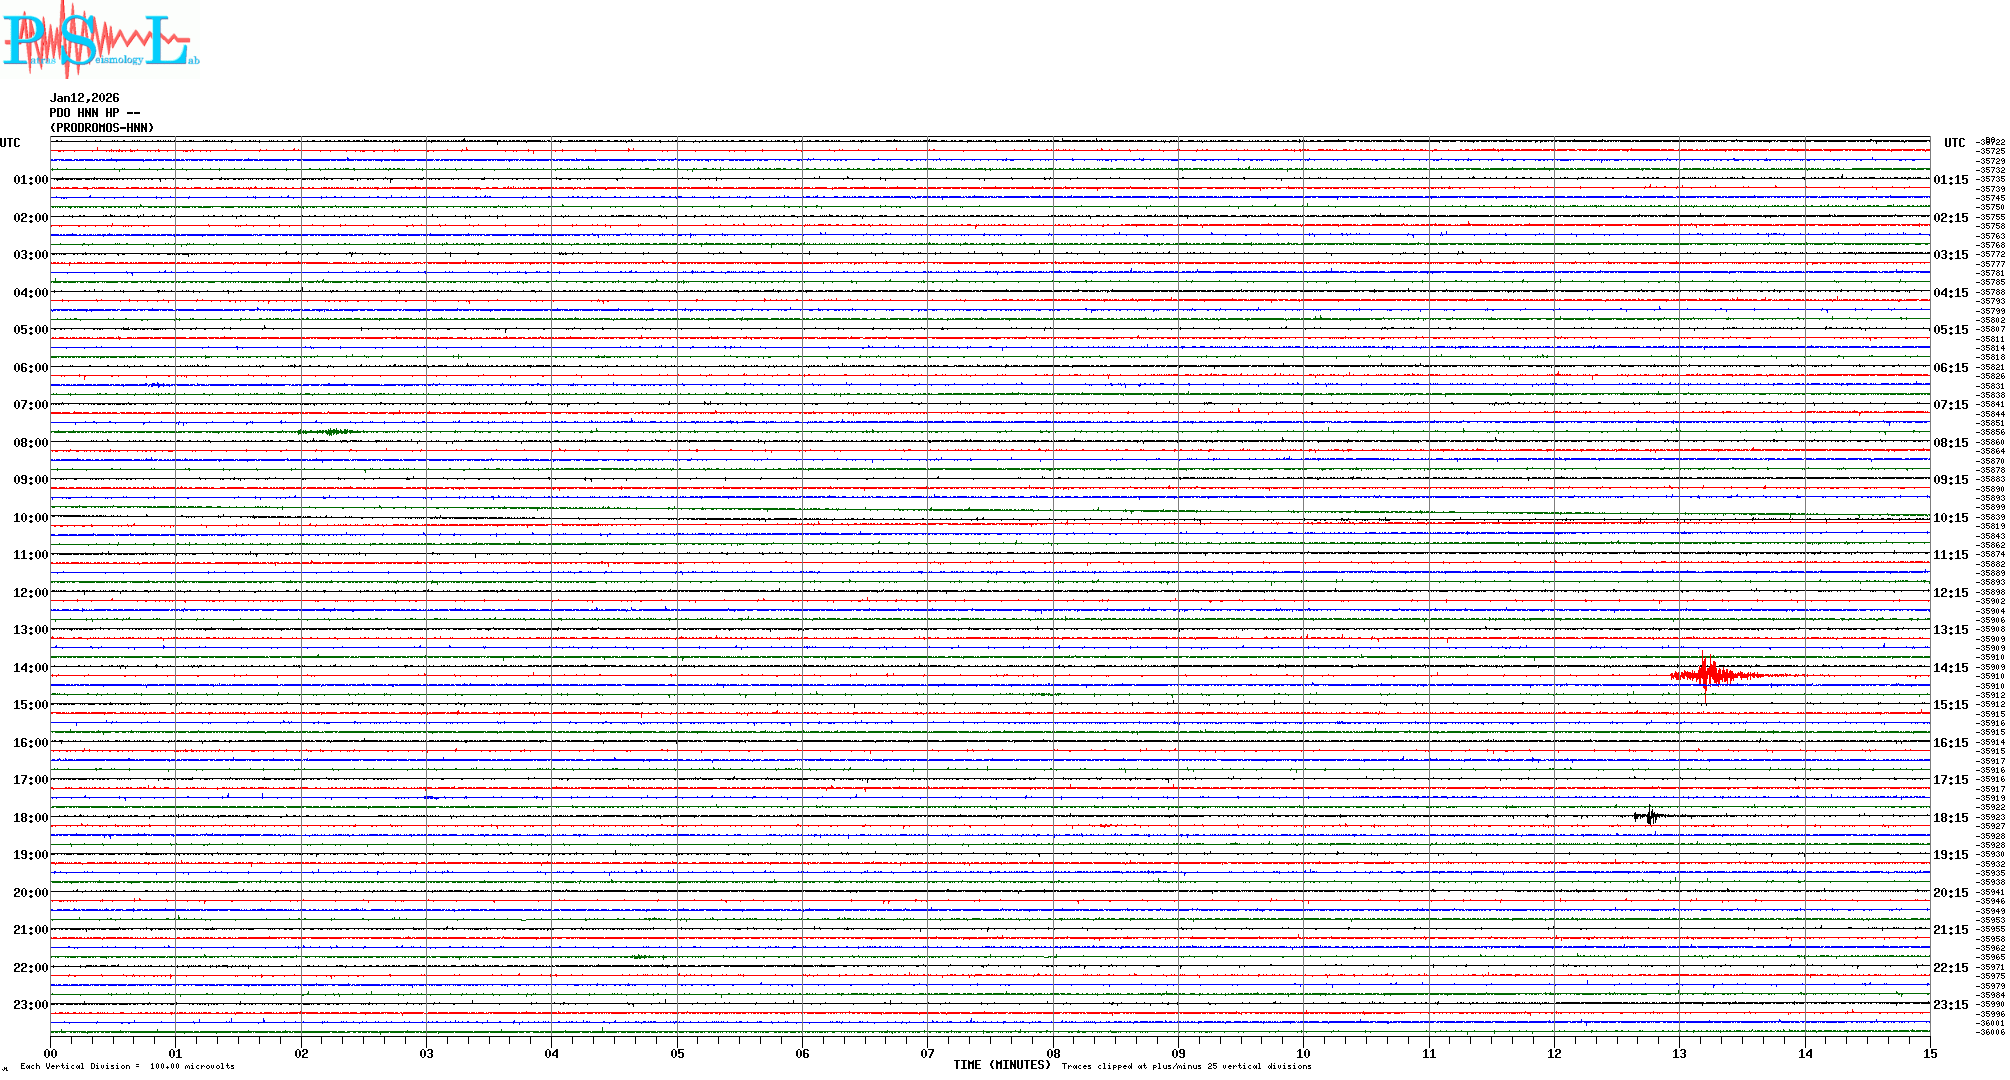This screenshot has height=1080, width=2010.
Task: Click the 08:00 hour label on left
Action: [x=30, y=443]
